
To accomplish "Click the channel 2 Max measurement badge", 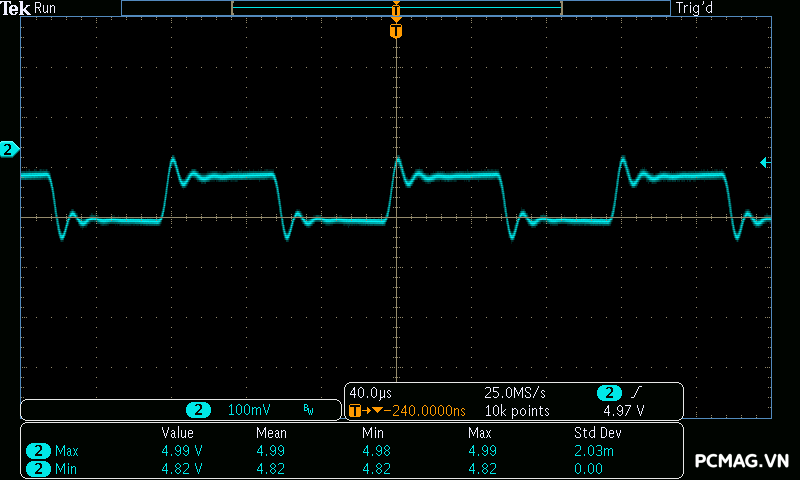I will [39, 451].
